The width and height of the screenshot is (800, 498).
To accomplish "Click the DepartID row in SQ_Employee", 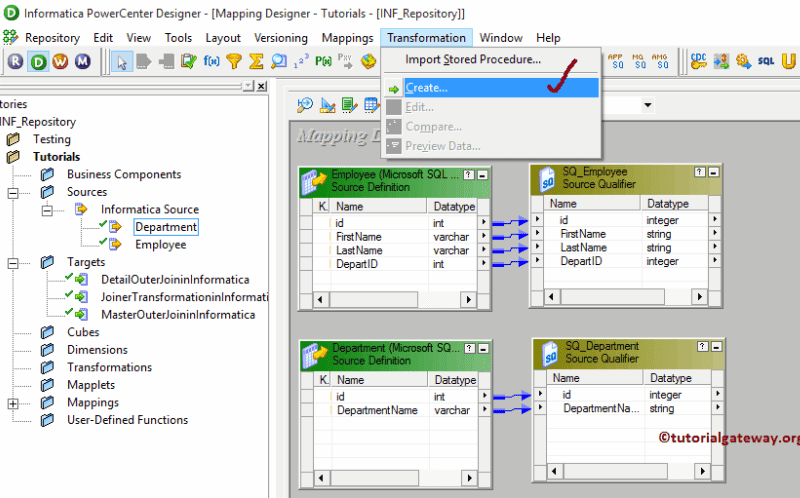I will coord(627,261).
